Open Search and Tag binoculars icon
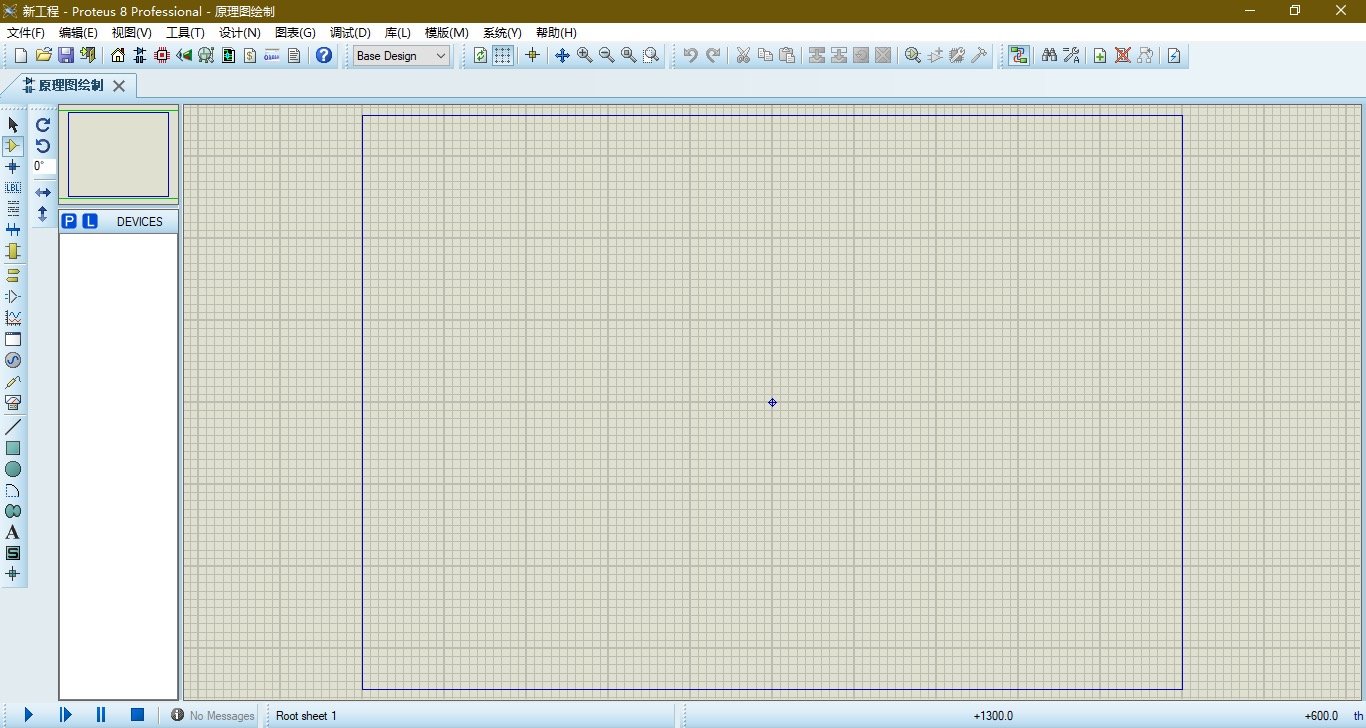Screen dimensions: 1366x728 (1049, 56)
